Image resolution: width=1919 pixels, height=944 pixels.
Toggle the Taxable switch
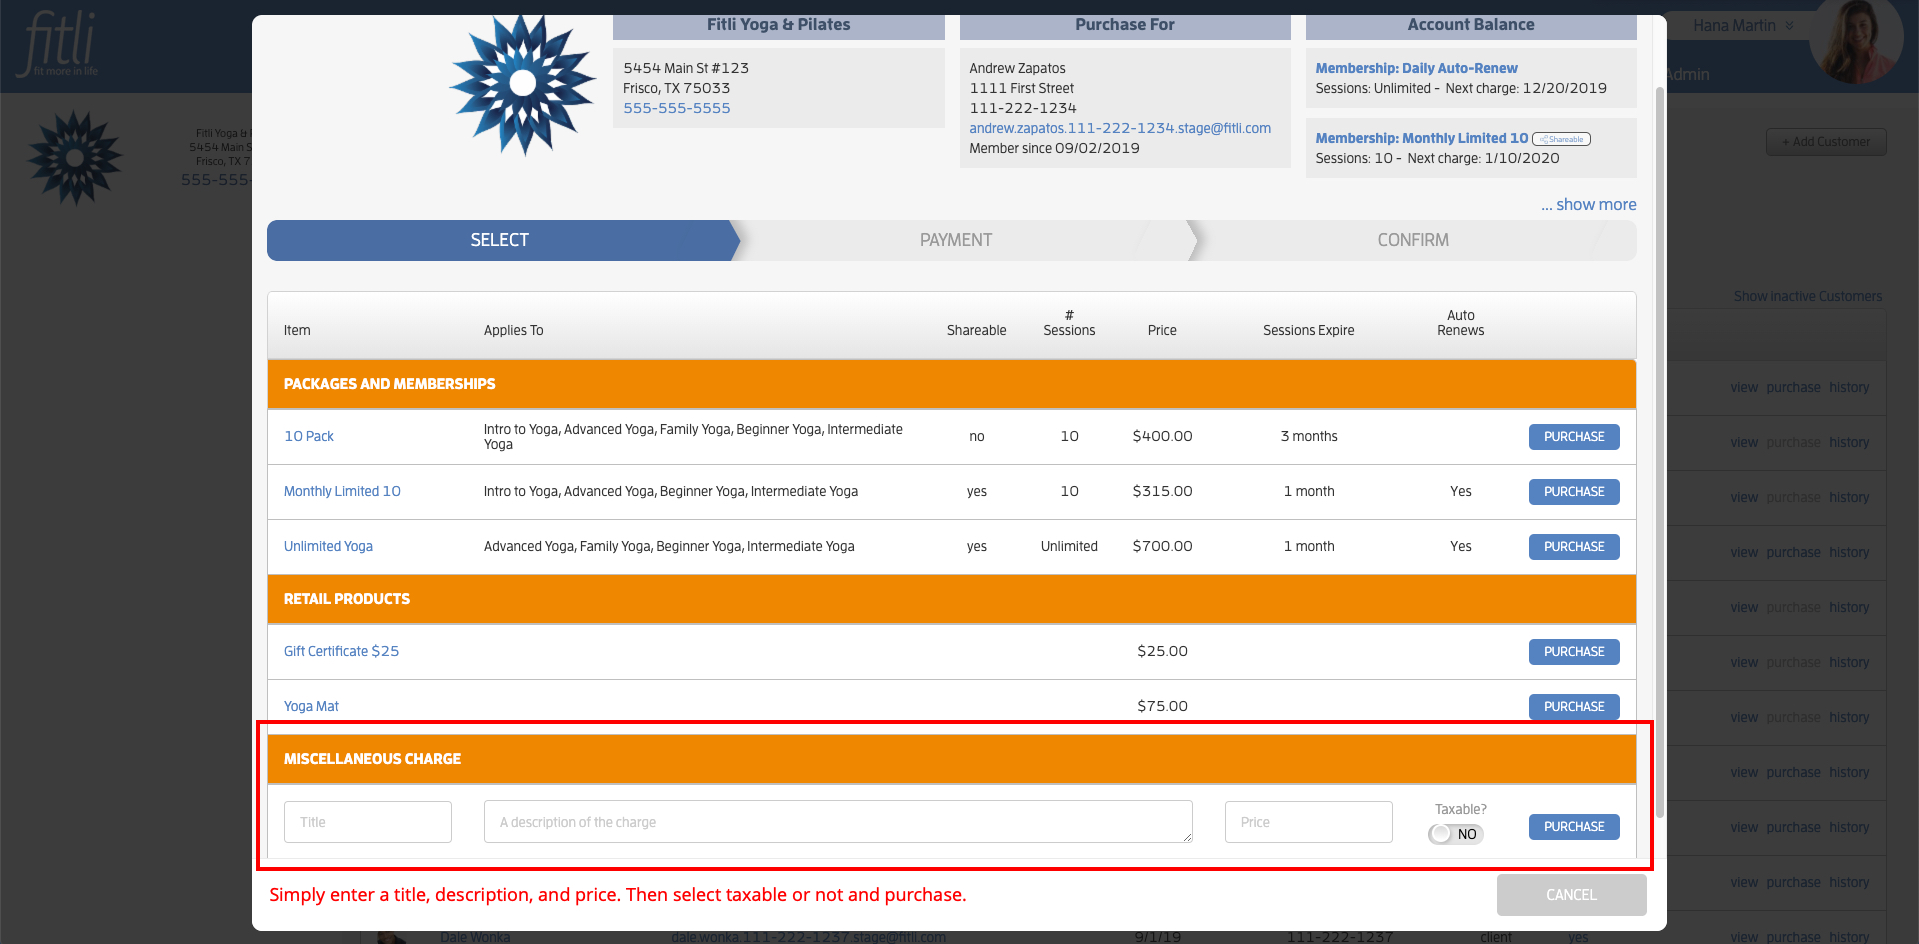[x=1456, y=834]
